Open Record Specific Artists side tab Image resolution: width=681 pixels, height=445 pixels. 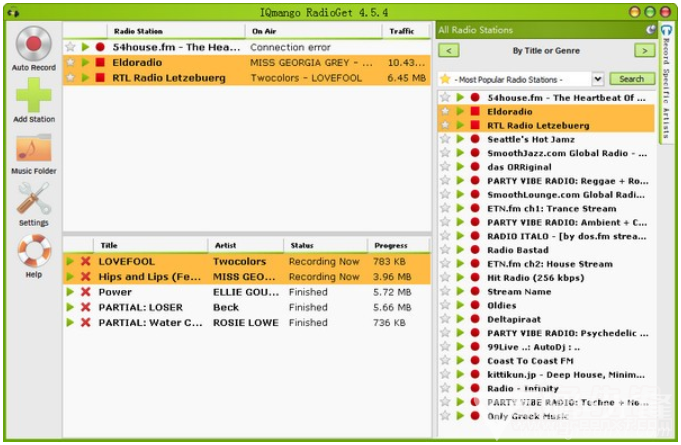(x=666, y=82)
